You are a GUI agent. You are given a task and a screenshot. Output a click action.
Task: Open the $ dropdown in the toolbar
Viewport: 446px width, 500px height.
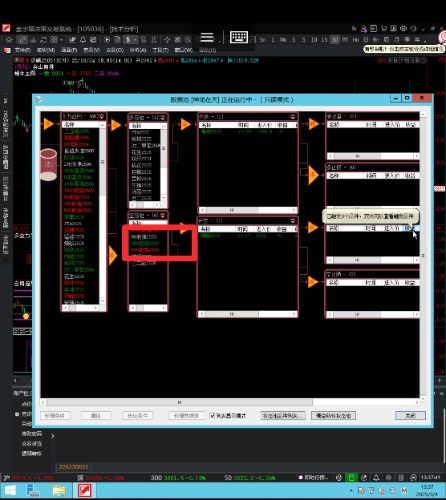click(x=135, y=40)
